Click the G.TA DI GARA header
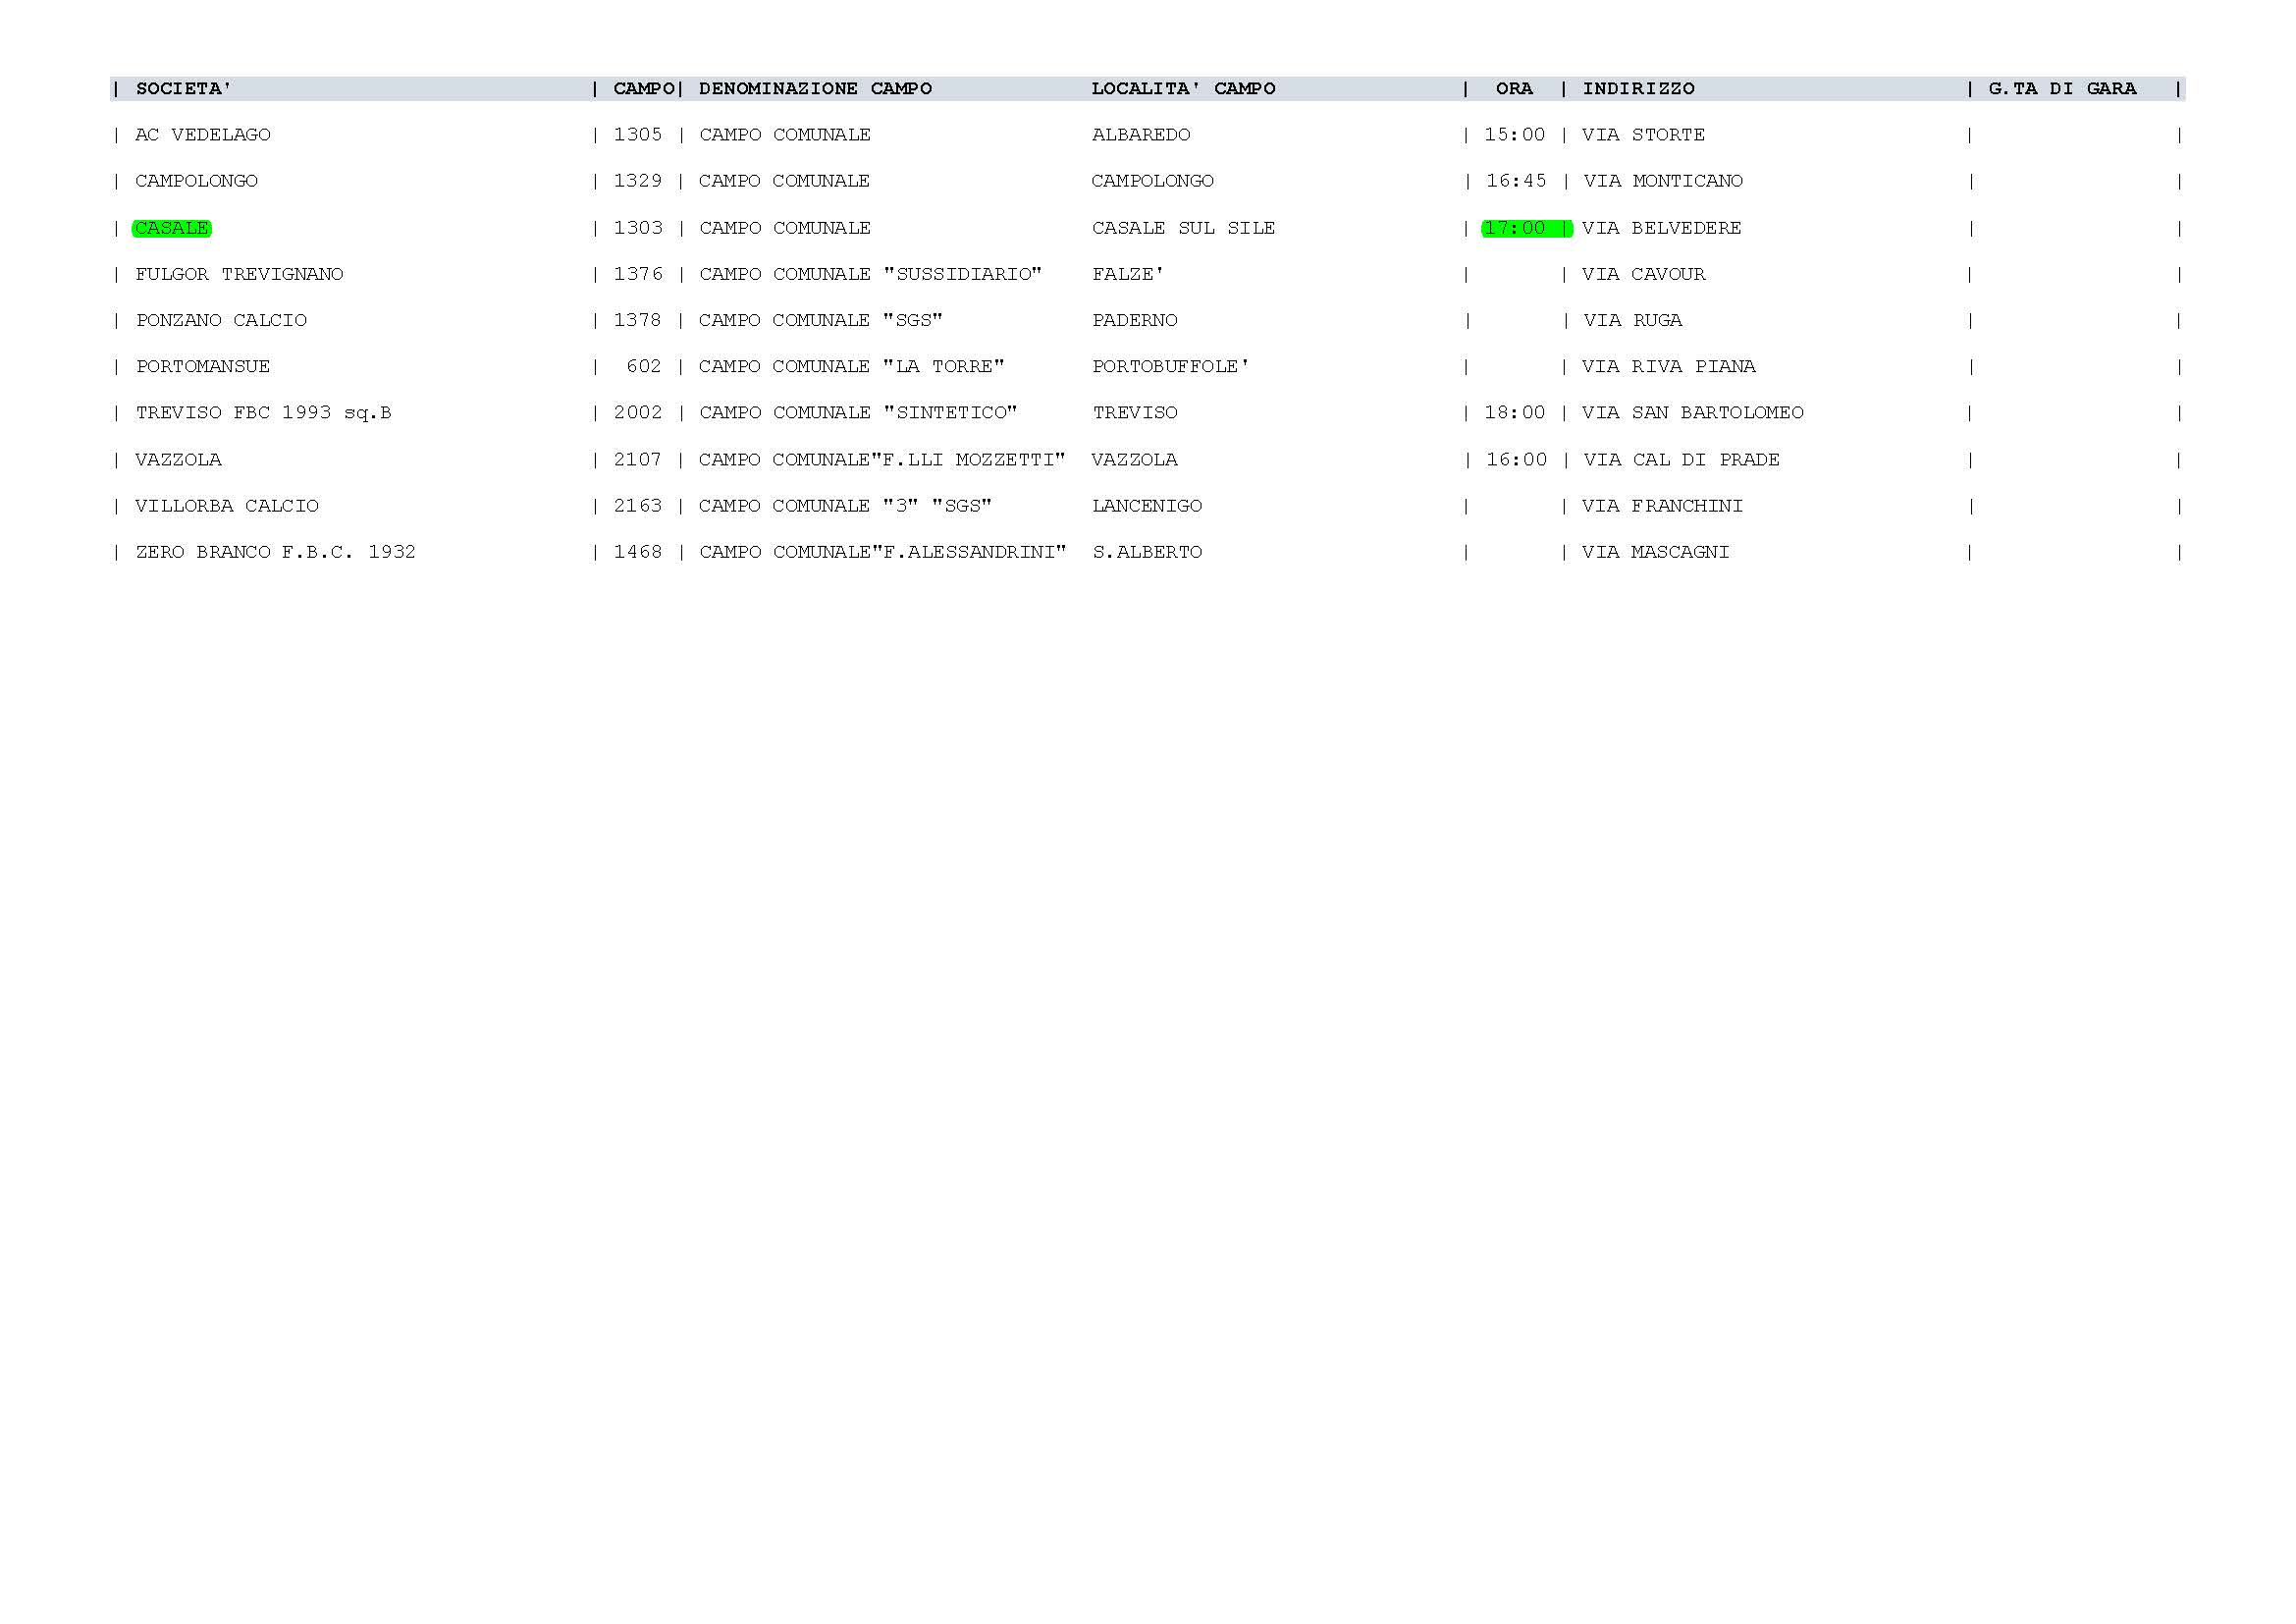 pos(2062,89)
